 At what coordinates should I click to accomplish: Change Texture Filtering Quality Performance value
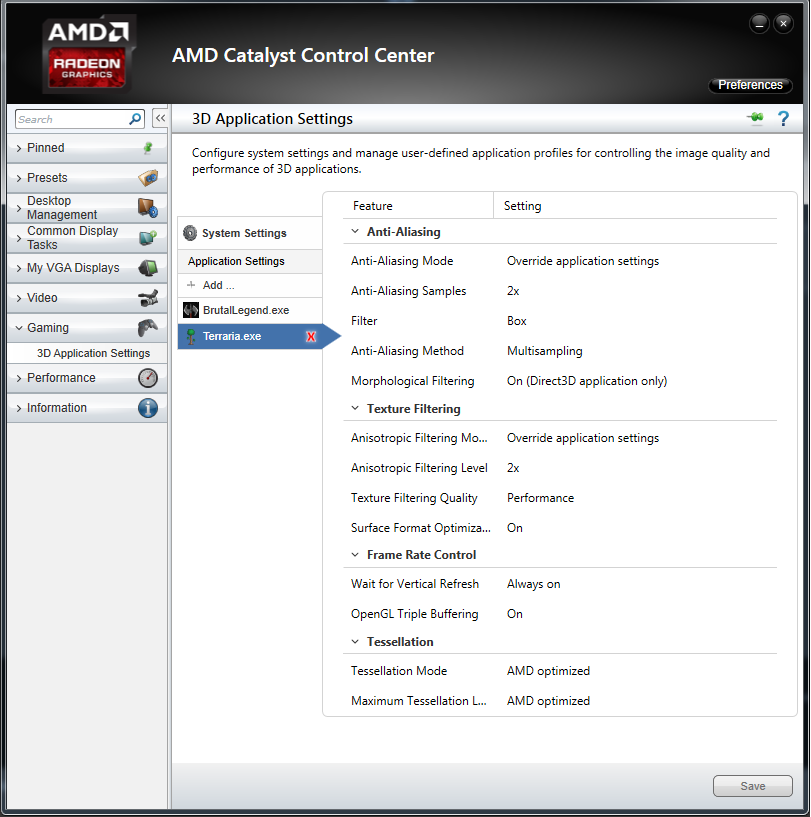pyautogui.click(x=540, y=498)
